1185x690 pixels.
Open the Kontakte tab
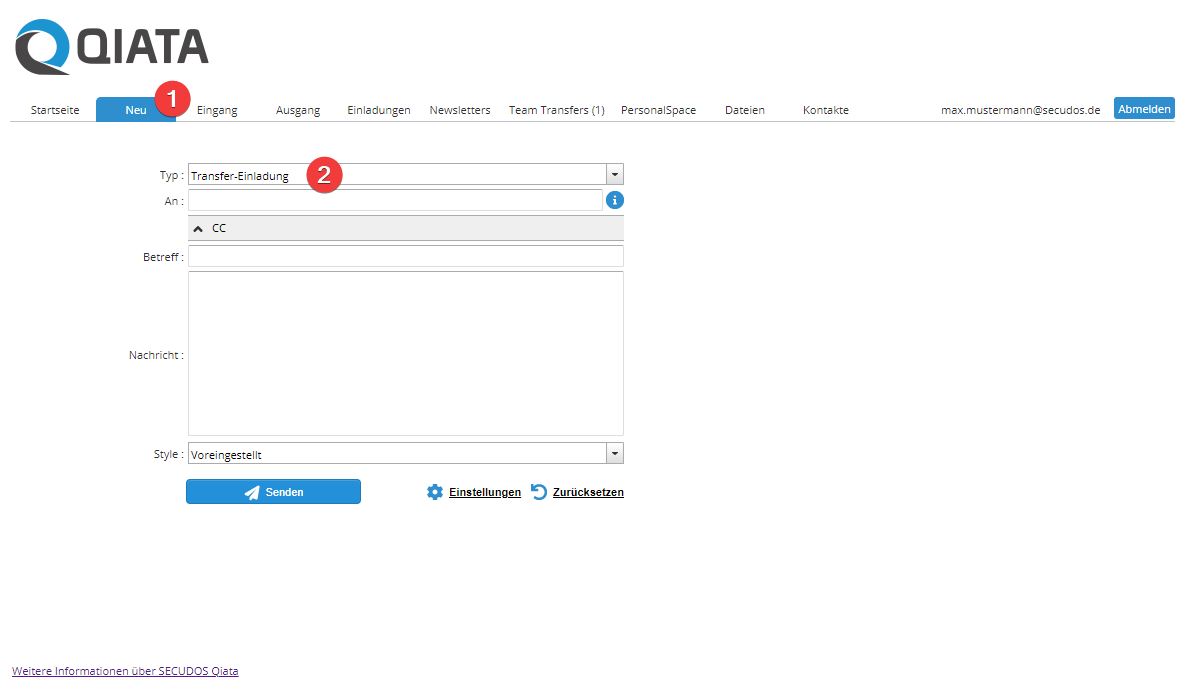[826, 110]
